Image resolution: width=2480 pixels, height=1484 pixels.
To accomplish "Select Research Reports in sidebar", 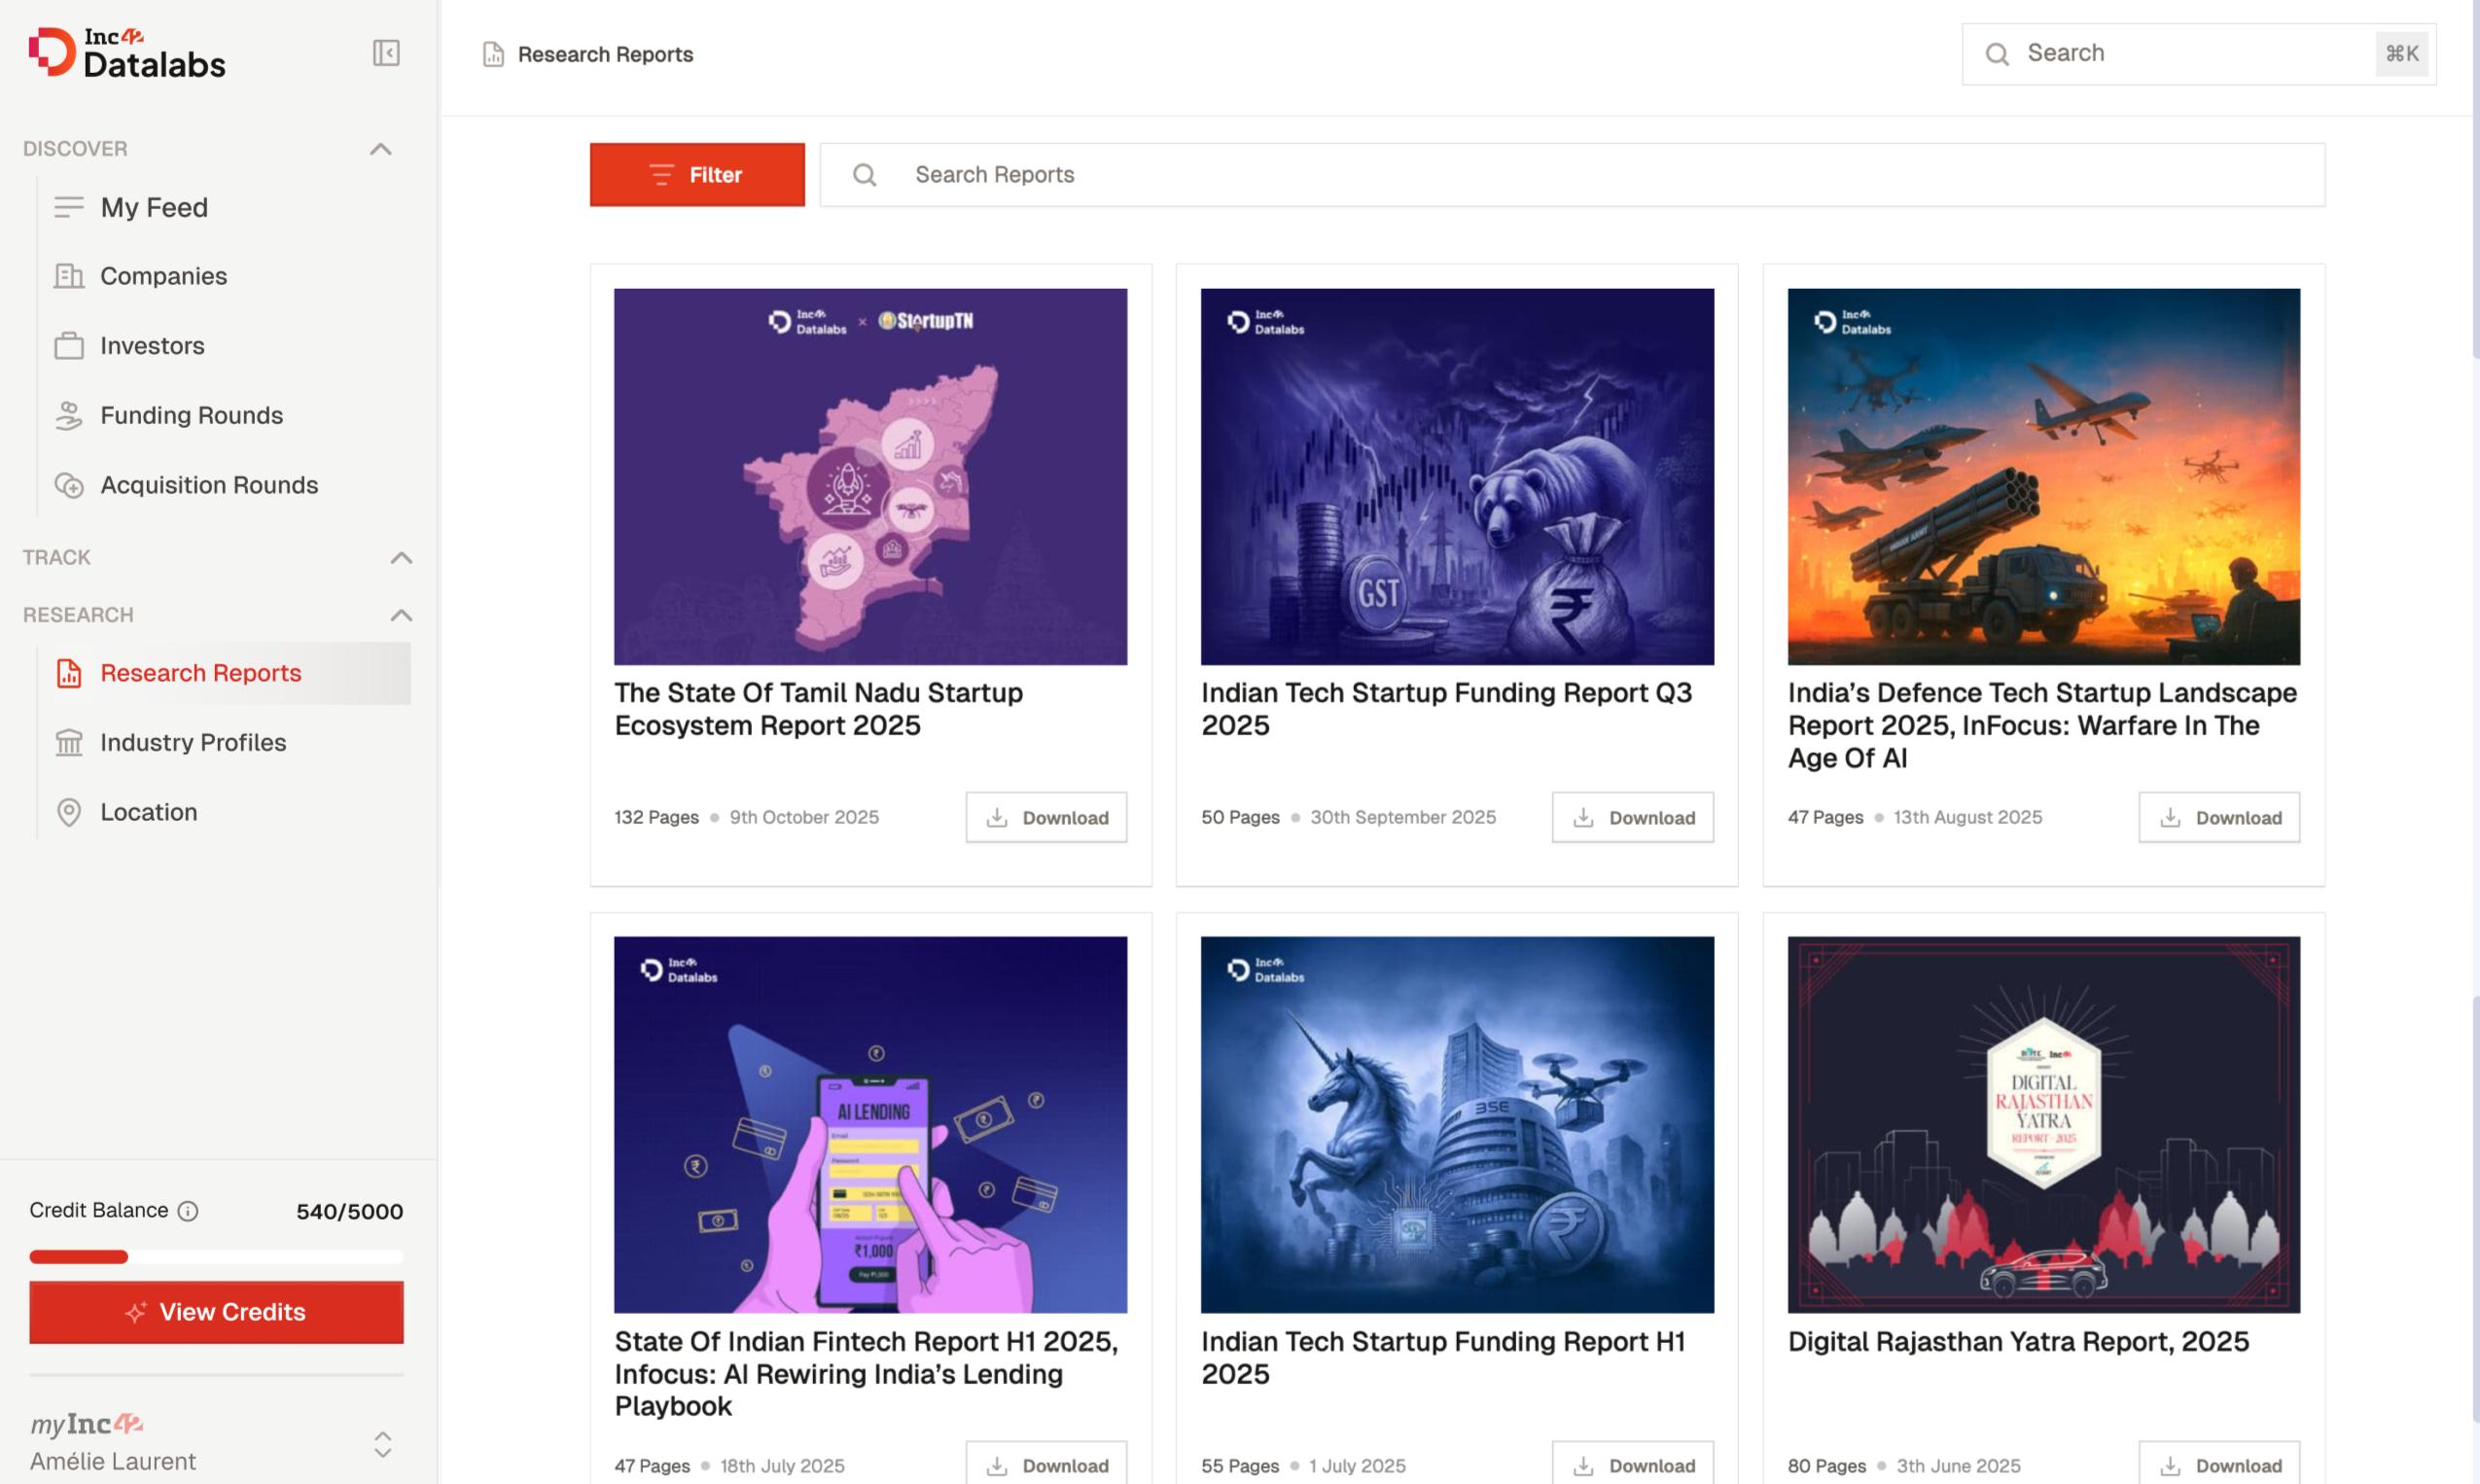I will pyautogui.click(x=200, y=673).
